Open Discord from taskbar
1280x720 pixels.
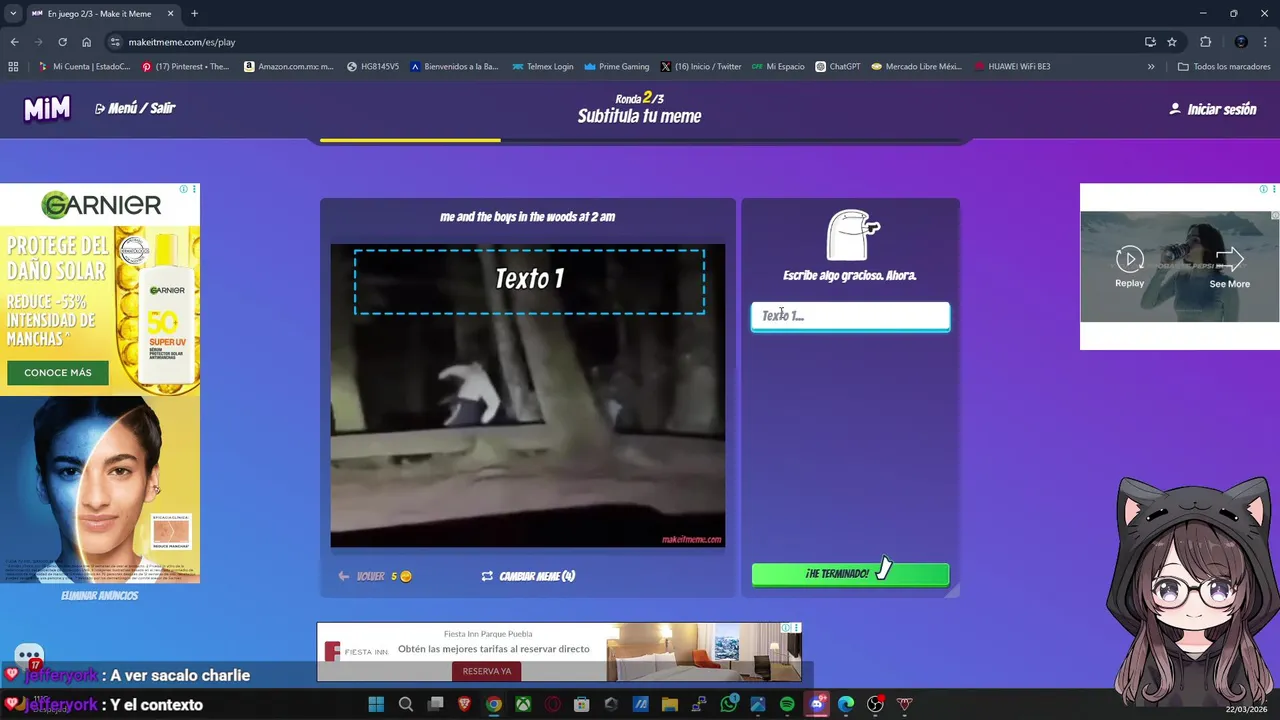pyautogui.click(x=817, y=704)
